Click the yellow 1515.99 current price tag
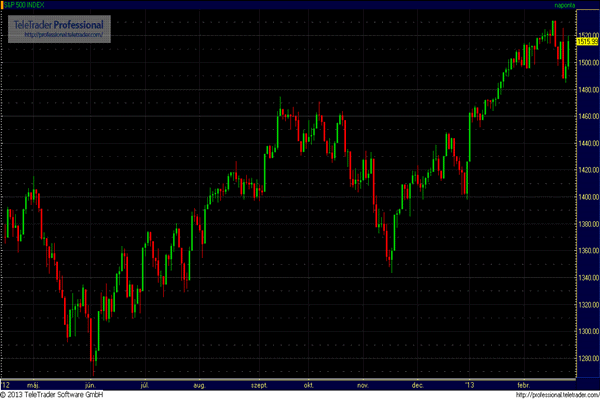Viewport: 600px width, 400px height. tap(587, 41)
